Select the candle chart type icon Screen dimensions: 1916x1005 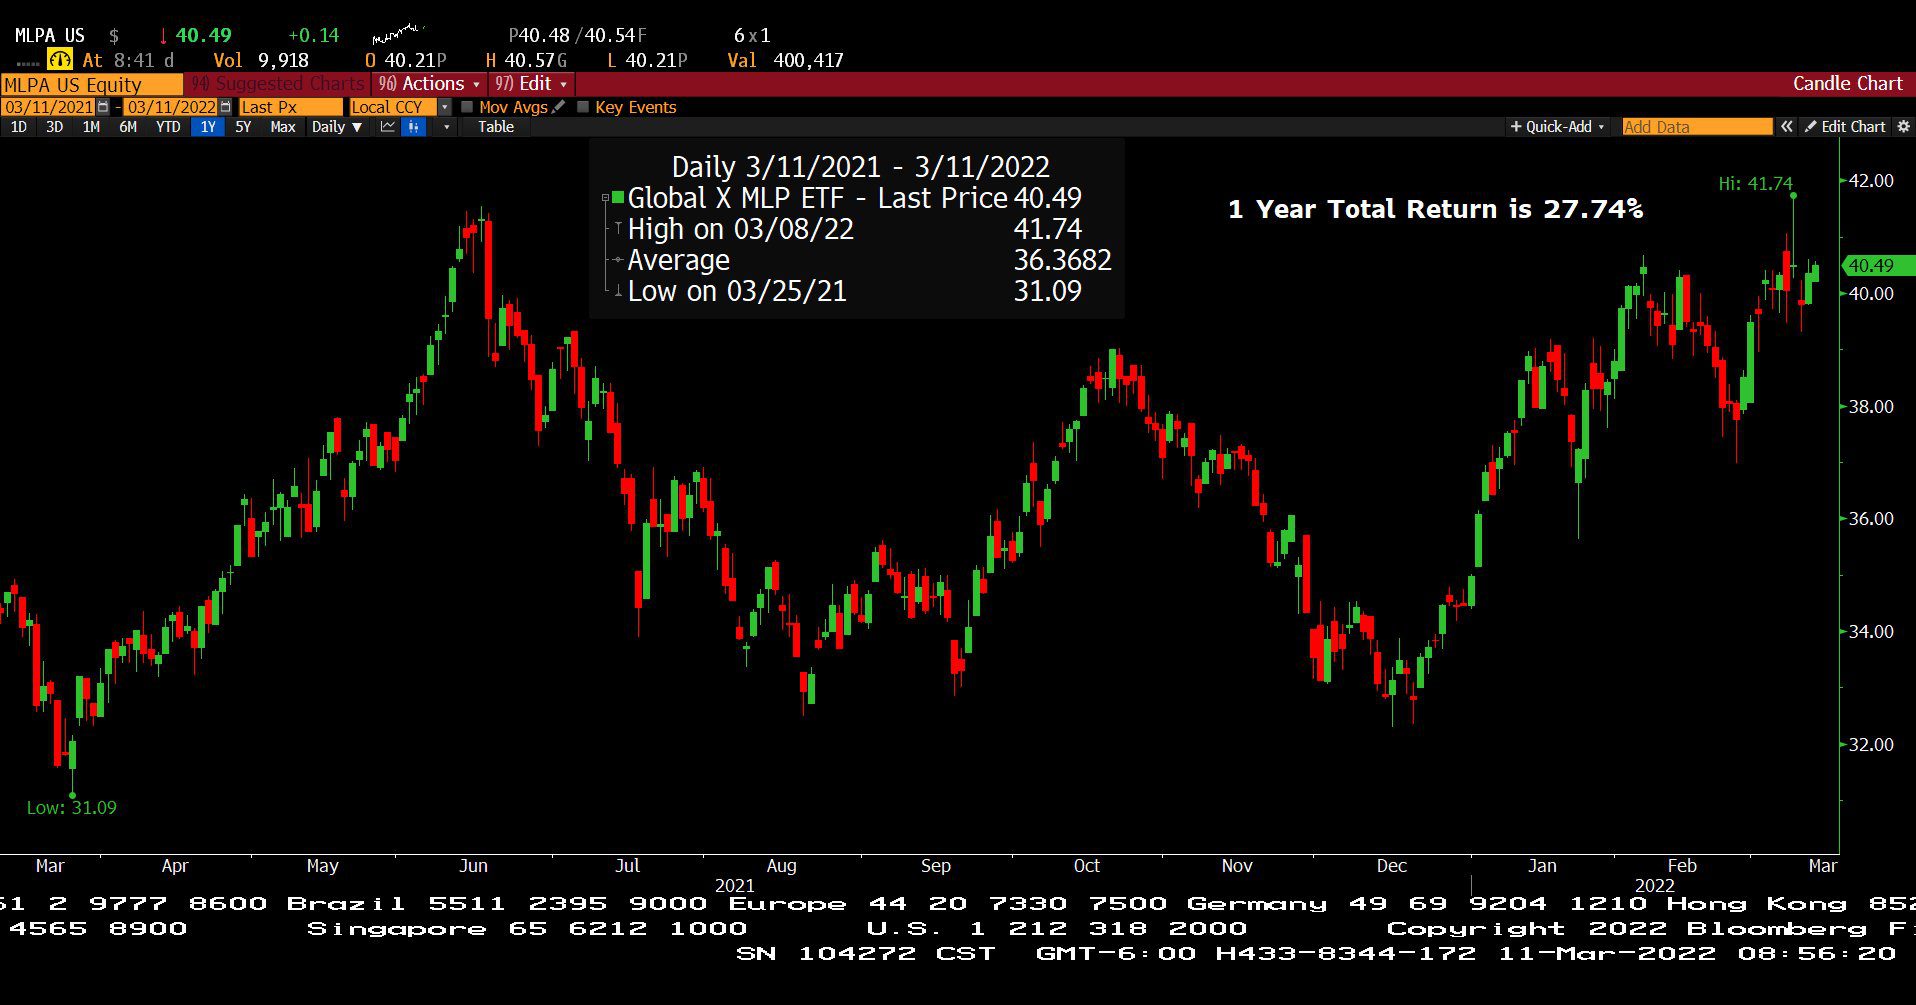(x=414, y=127)
